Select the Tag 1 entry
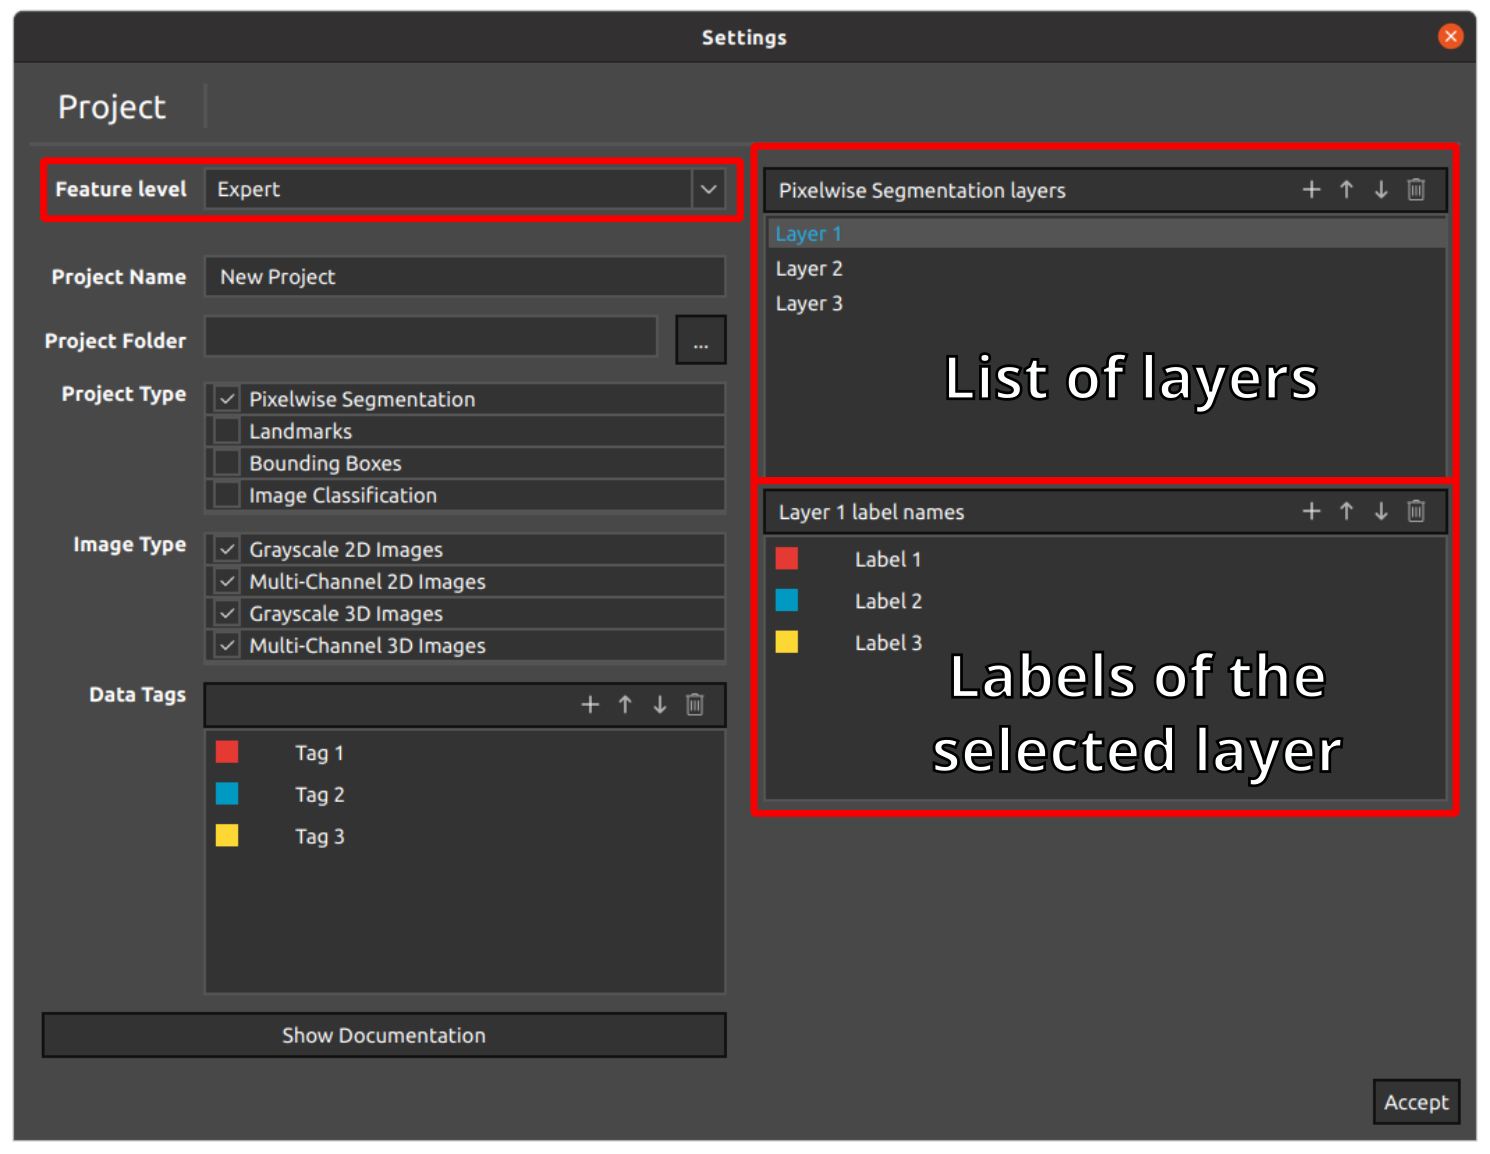 pos(319,753)
